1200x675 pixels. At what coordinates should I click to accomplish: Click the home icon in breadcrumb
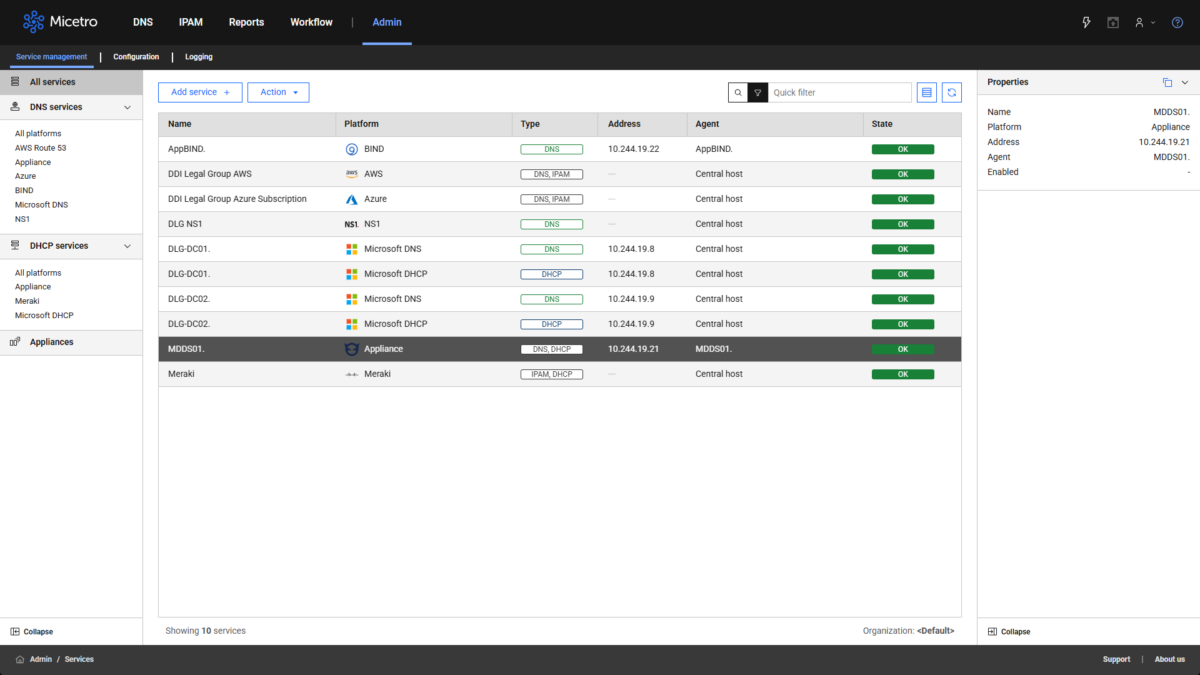click(20, 659)
